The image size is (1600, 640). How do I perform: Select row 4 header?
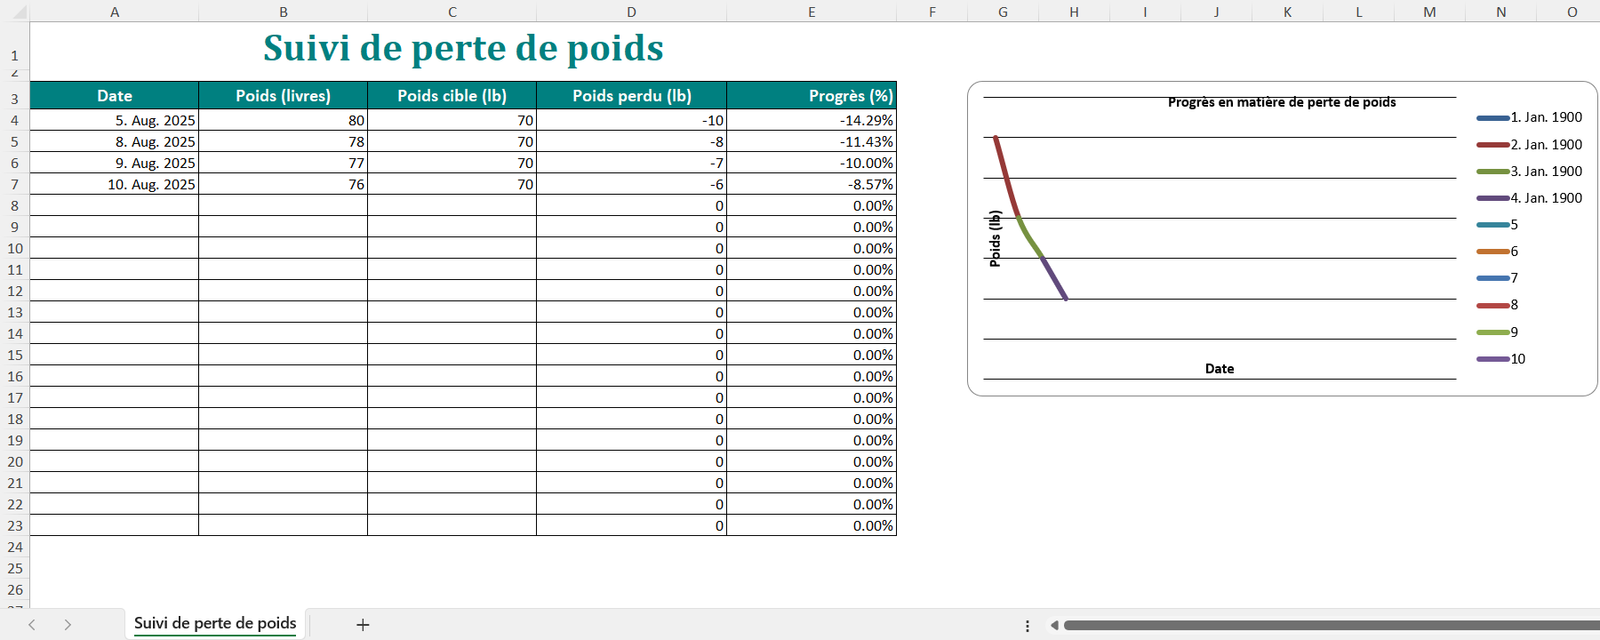point(15,120)
